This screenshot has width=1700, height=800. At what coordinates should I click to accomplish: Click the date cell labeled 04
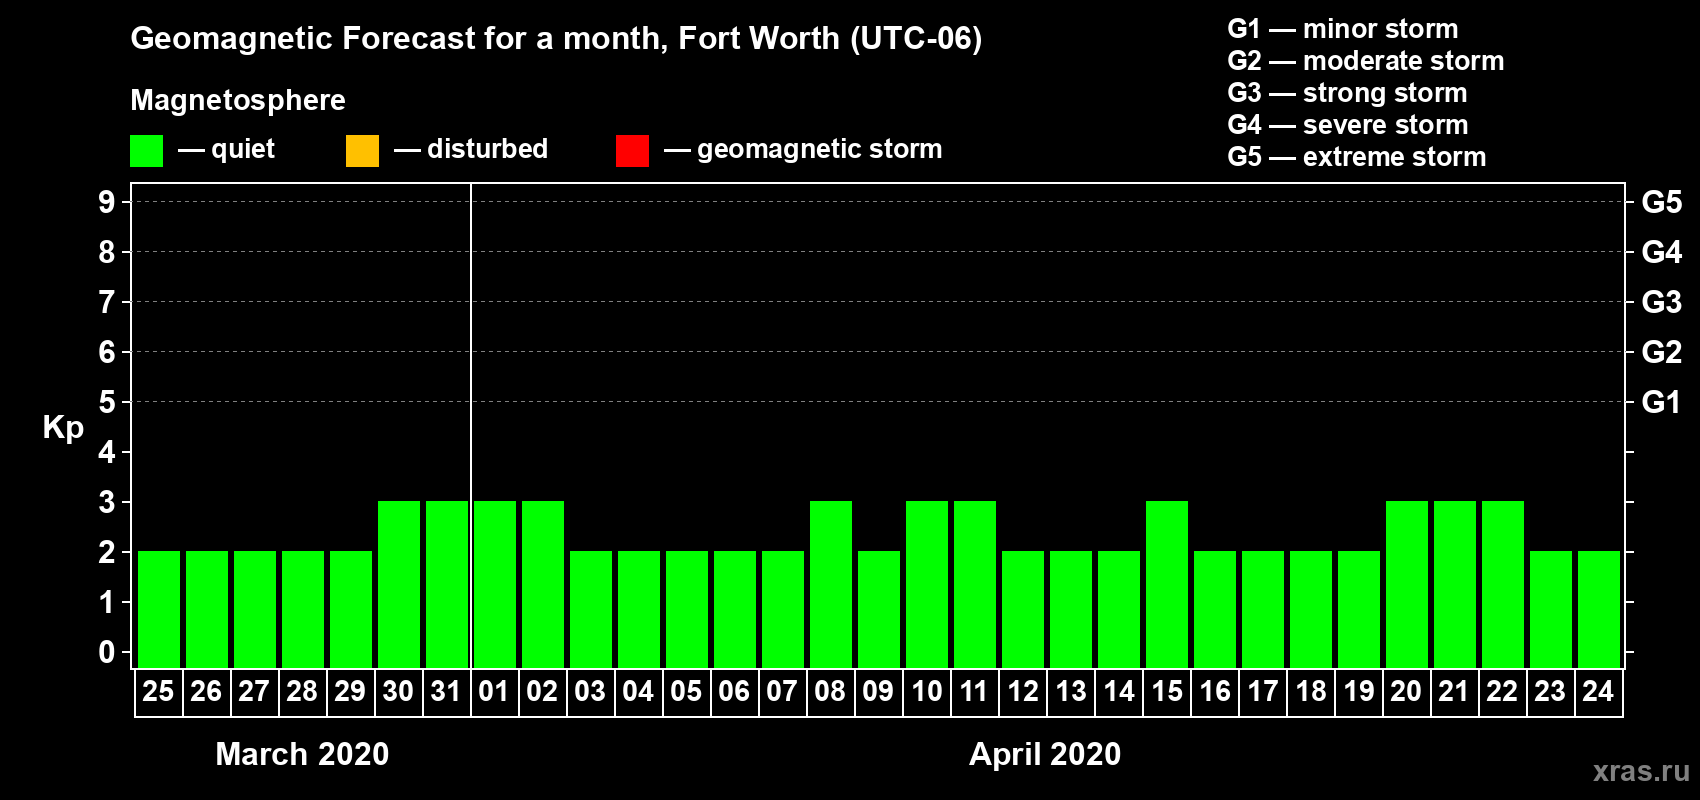click(638, 692)
